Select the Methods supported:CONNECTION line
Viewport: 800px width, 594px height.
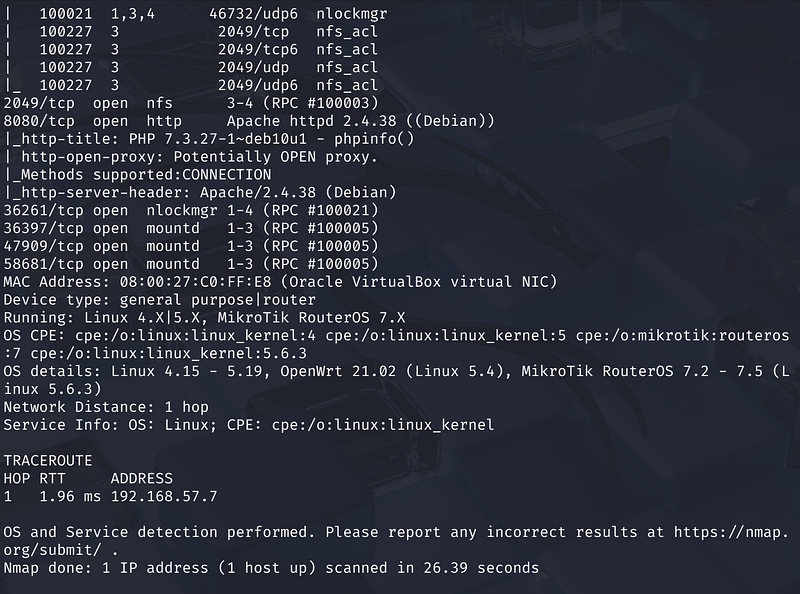(x=138, y=174)
